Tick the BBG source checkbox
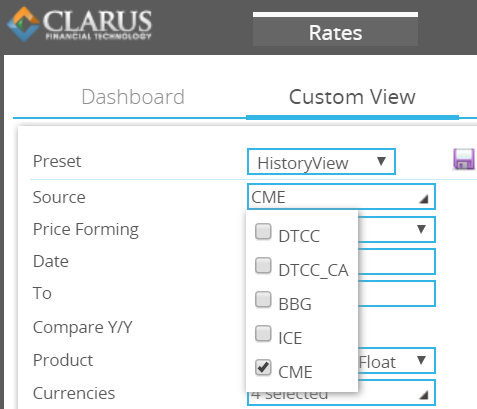This screenshot has width=477, height=409. pyautogui.click(x=263, y=299)
